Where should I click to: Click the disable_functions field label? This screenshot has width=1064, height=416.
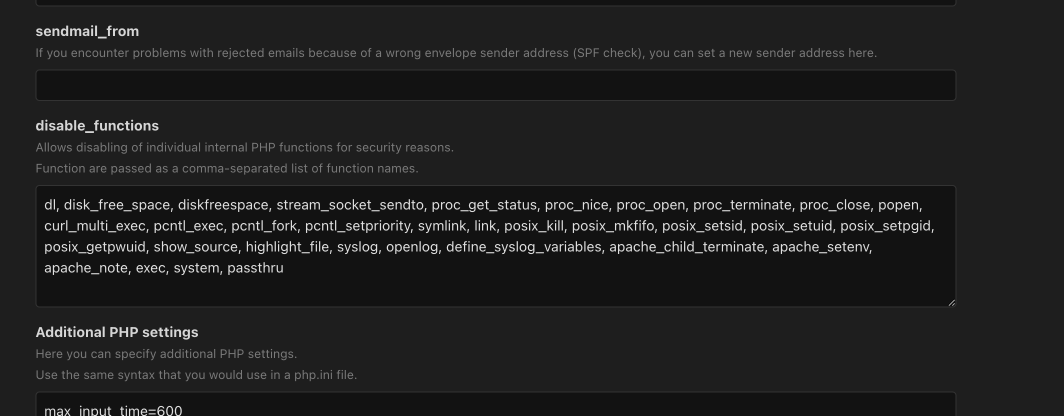[x=97, y=125]
